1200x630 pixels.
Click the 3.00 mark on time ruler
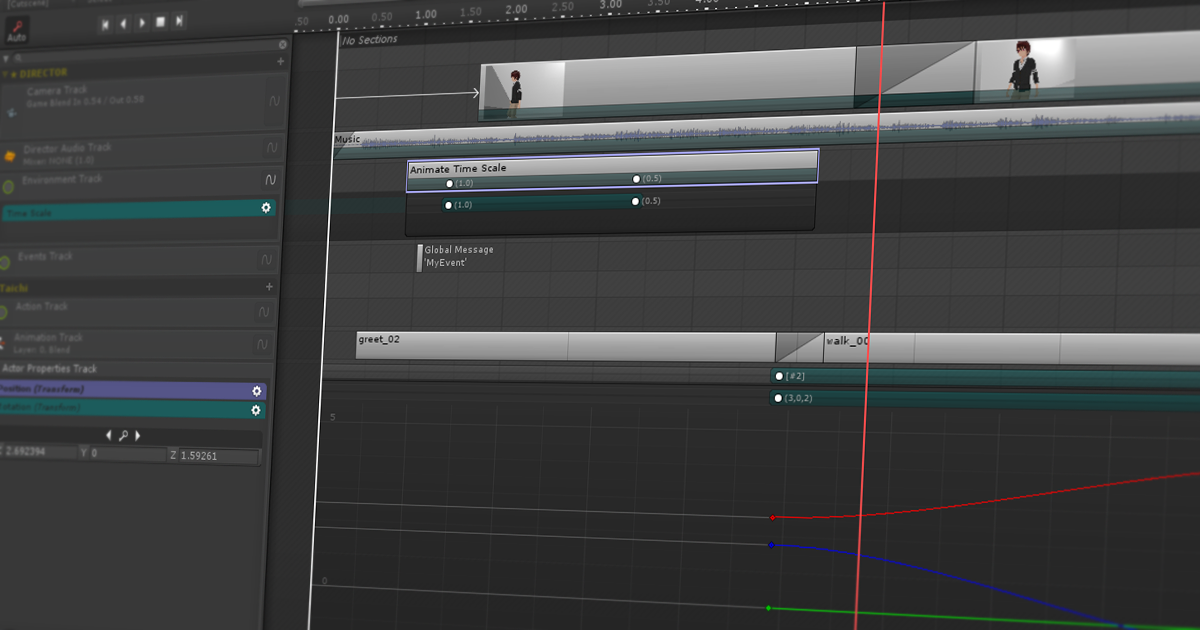[x=611, y=5]
